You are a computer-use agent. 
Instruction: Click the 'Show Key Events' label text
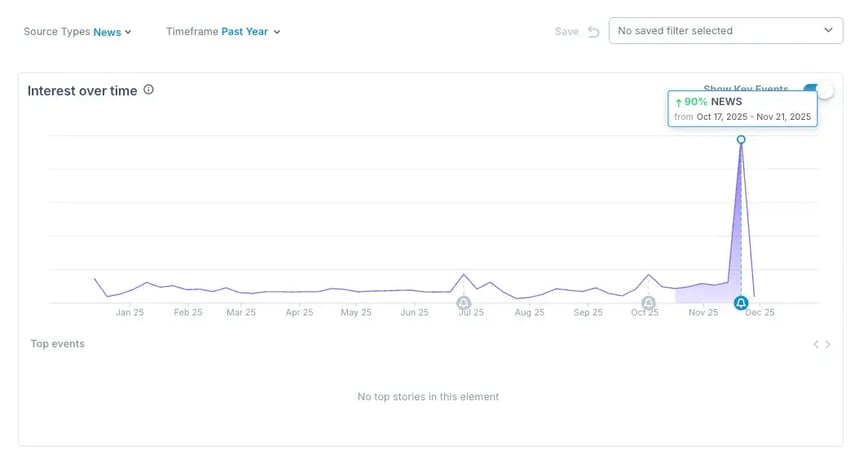[x=746, y=88]
